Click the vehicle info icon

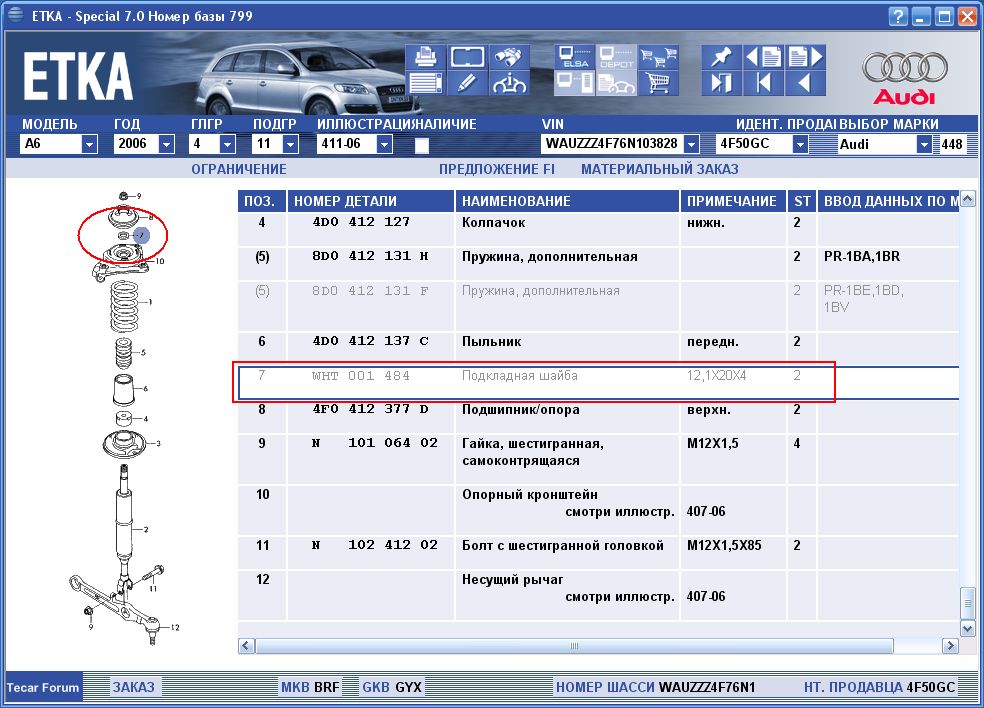tap(509, 84)
